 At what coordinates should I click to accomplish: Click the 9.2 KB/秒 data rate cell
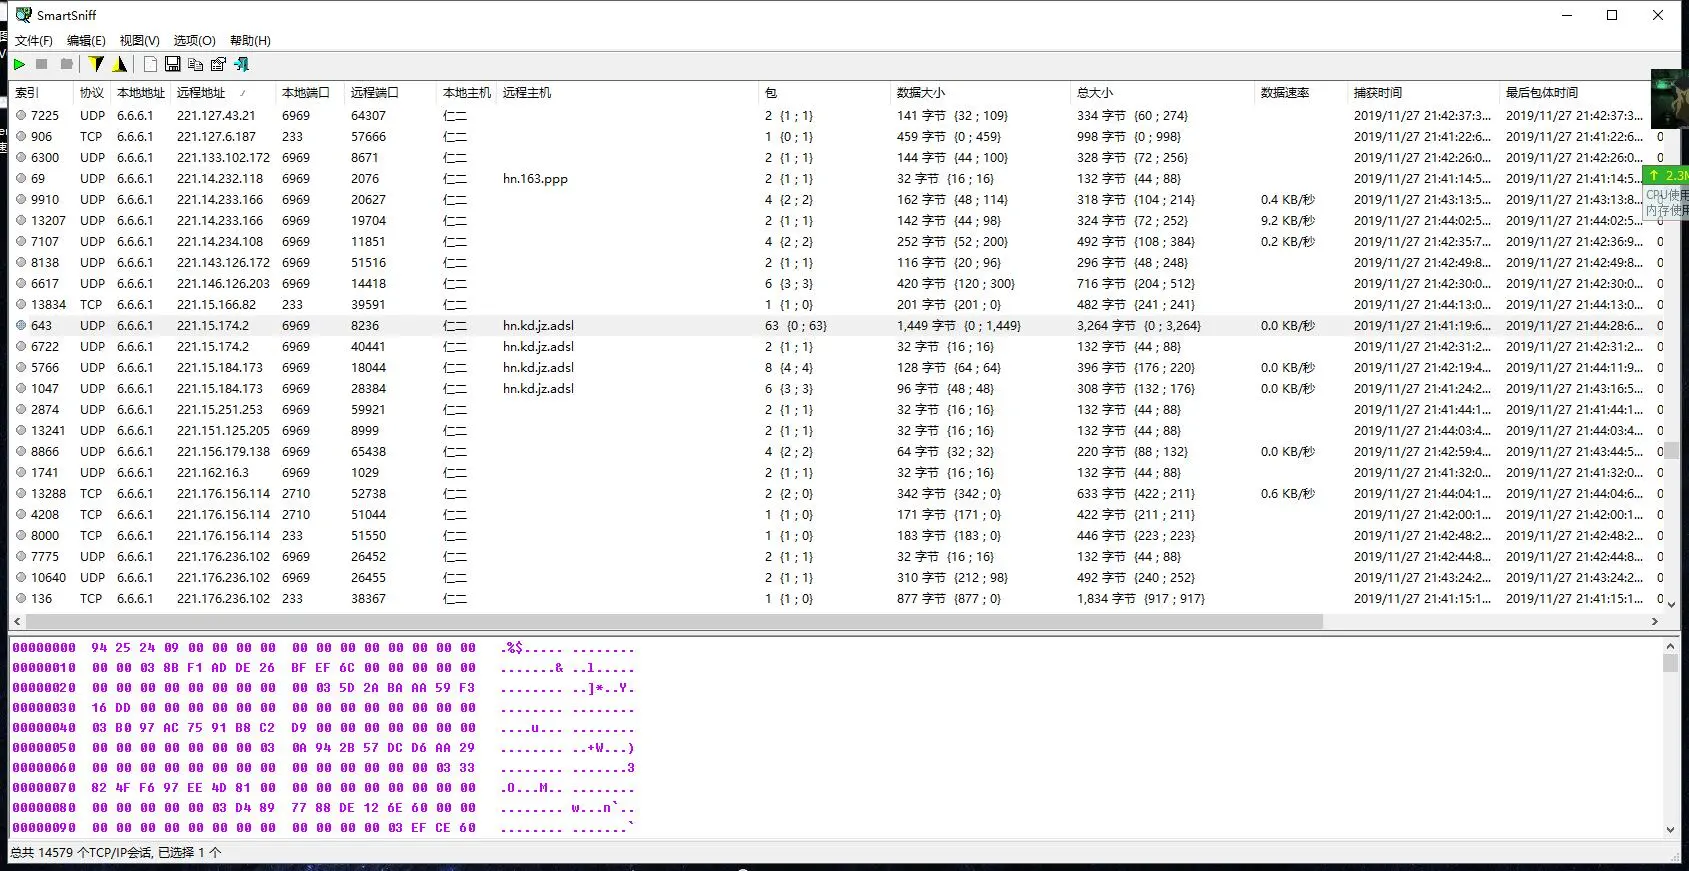pos(1287,220)
